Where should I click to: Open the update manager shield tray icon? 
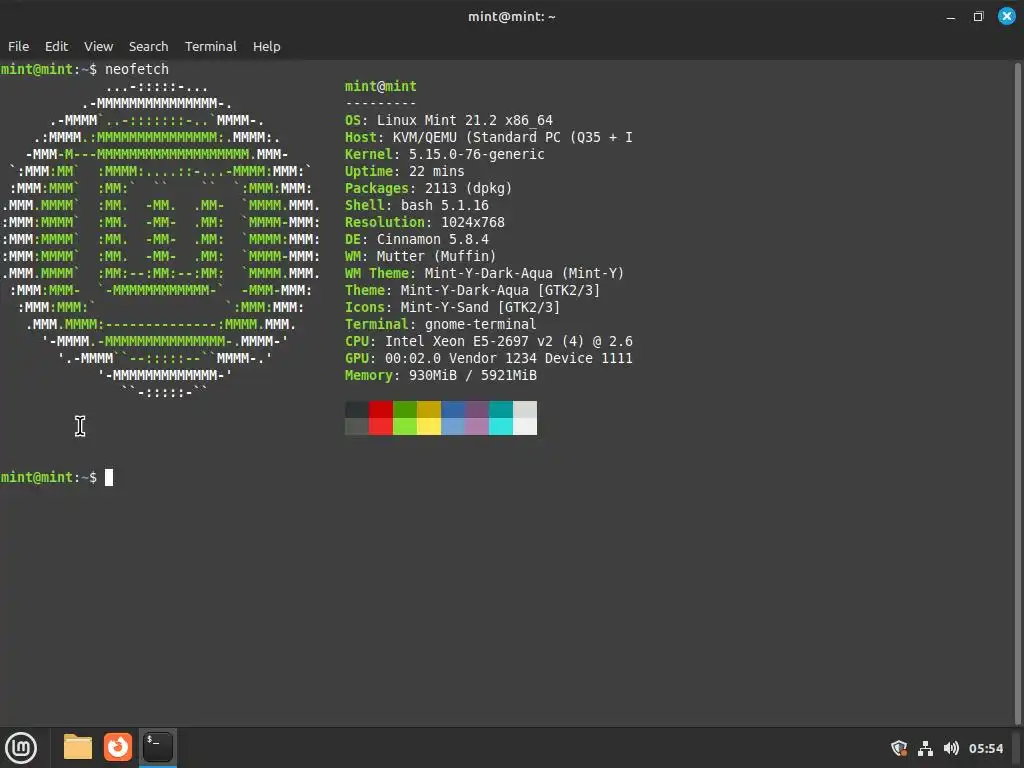point(899,748)
